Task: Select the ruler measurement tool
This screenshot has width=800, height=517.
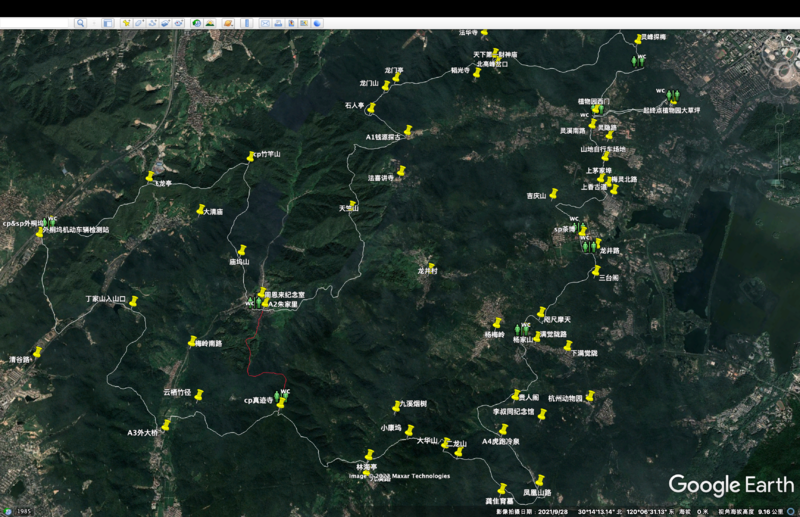Action: (x=247, y=23)
